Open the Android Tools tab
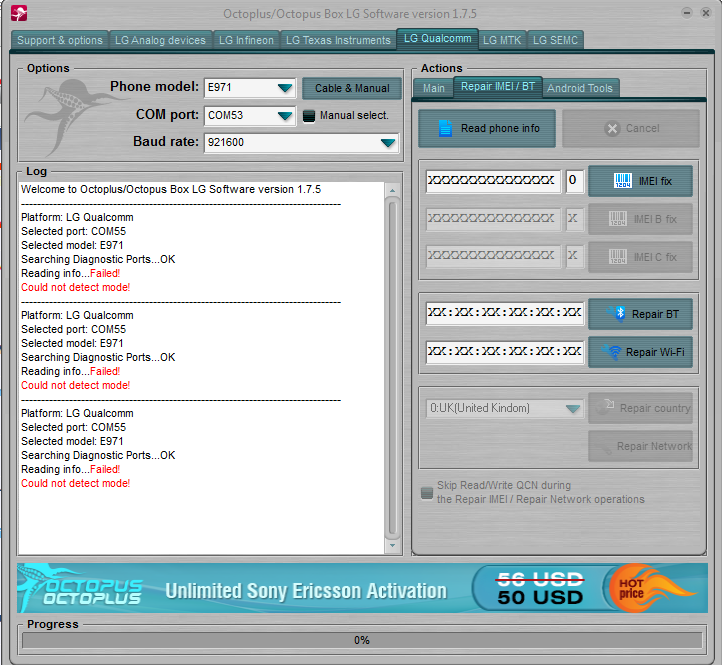This screenshot has width=722, height=665. click(x=580, y=88)
